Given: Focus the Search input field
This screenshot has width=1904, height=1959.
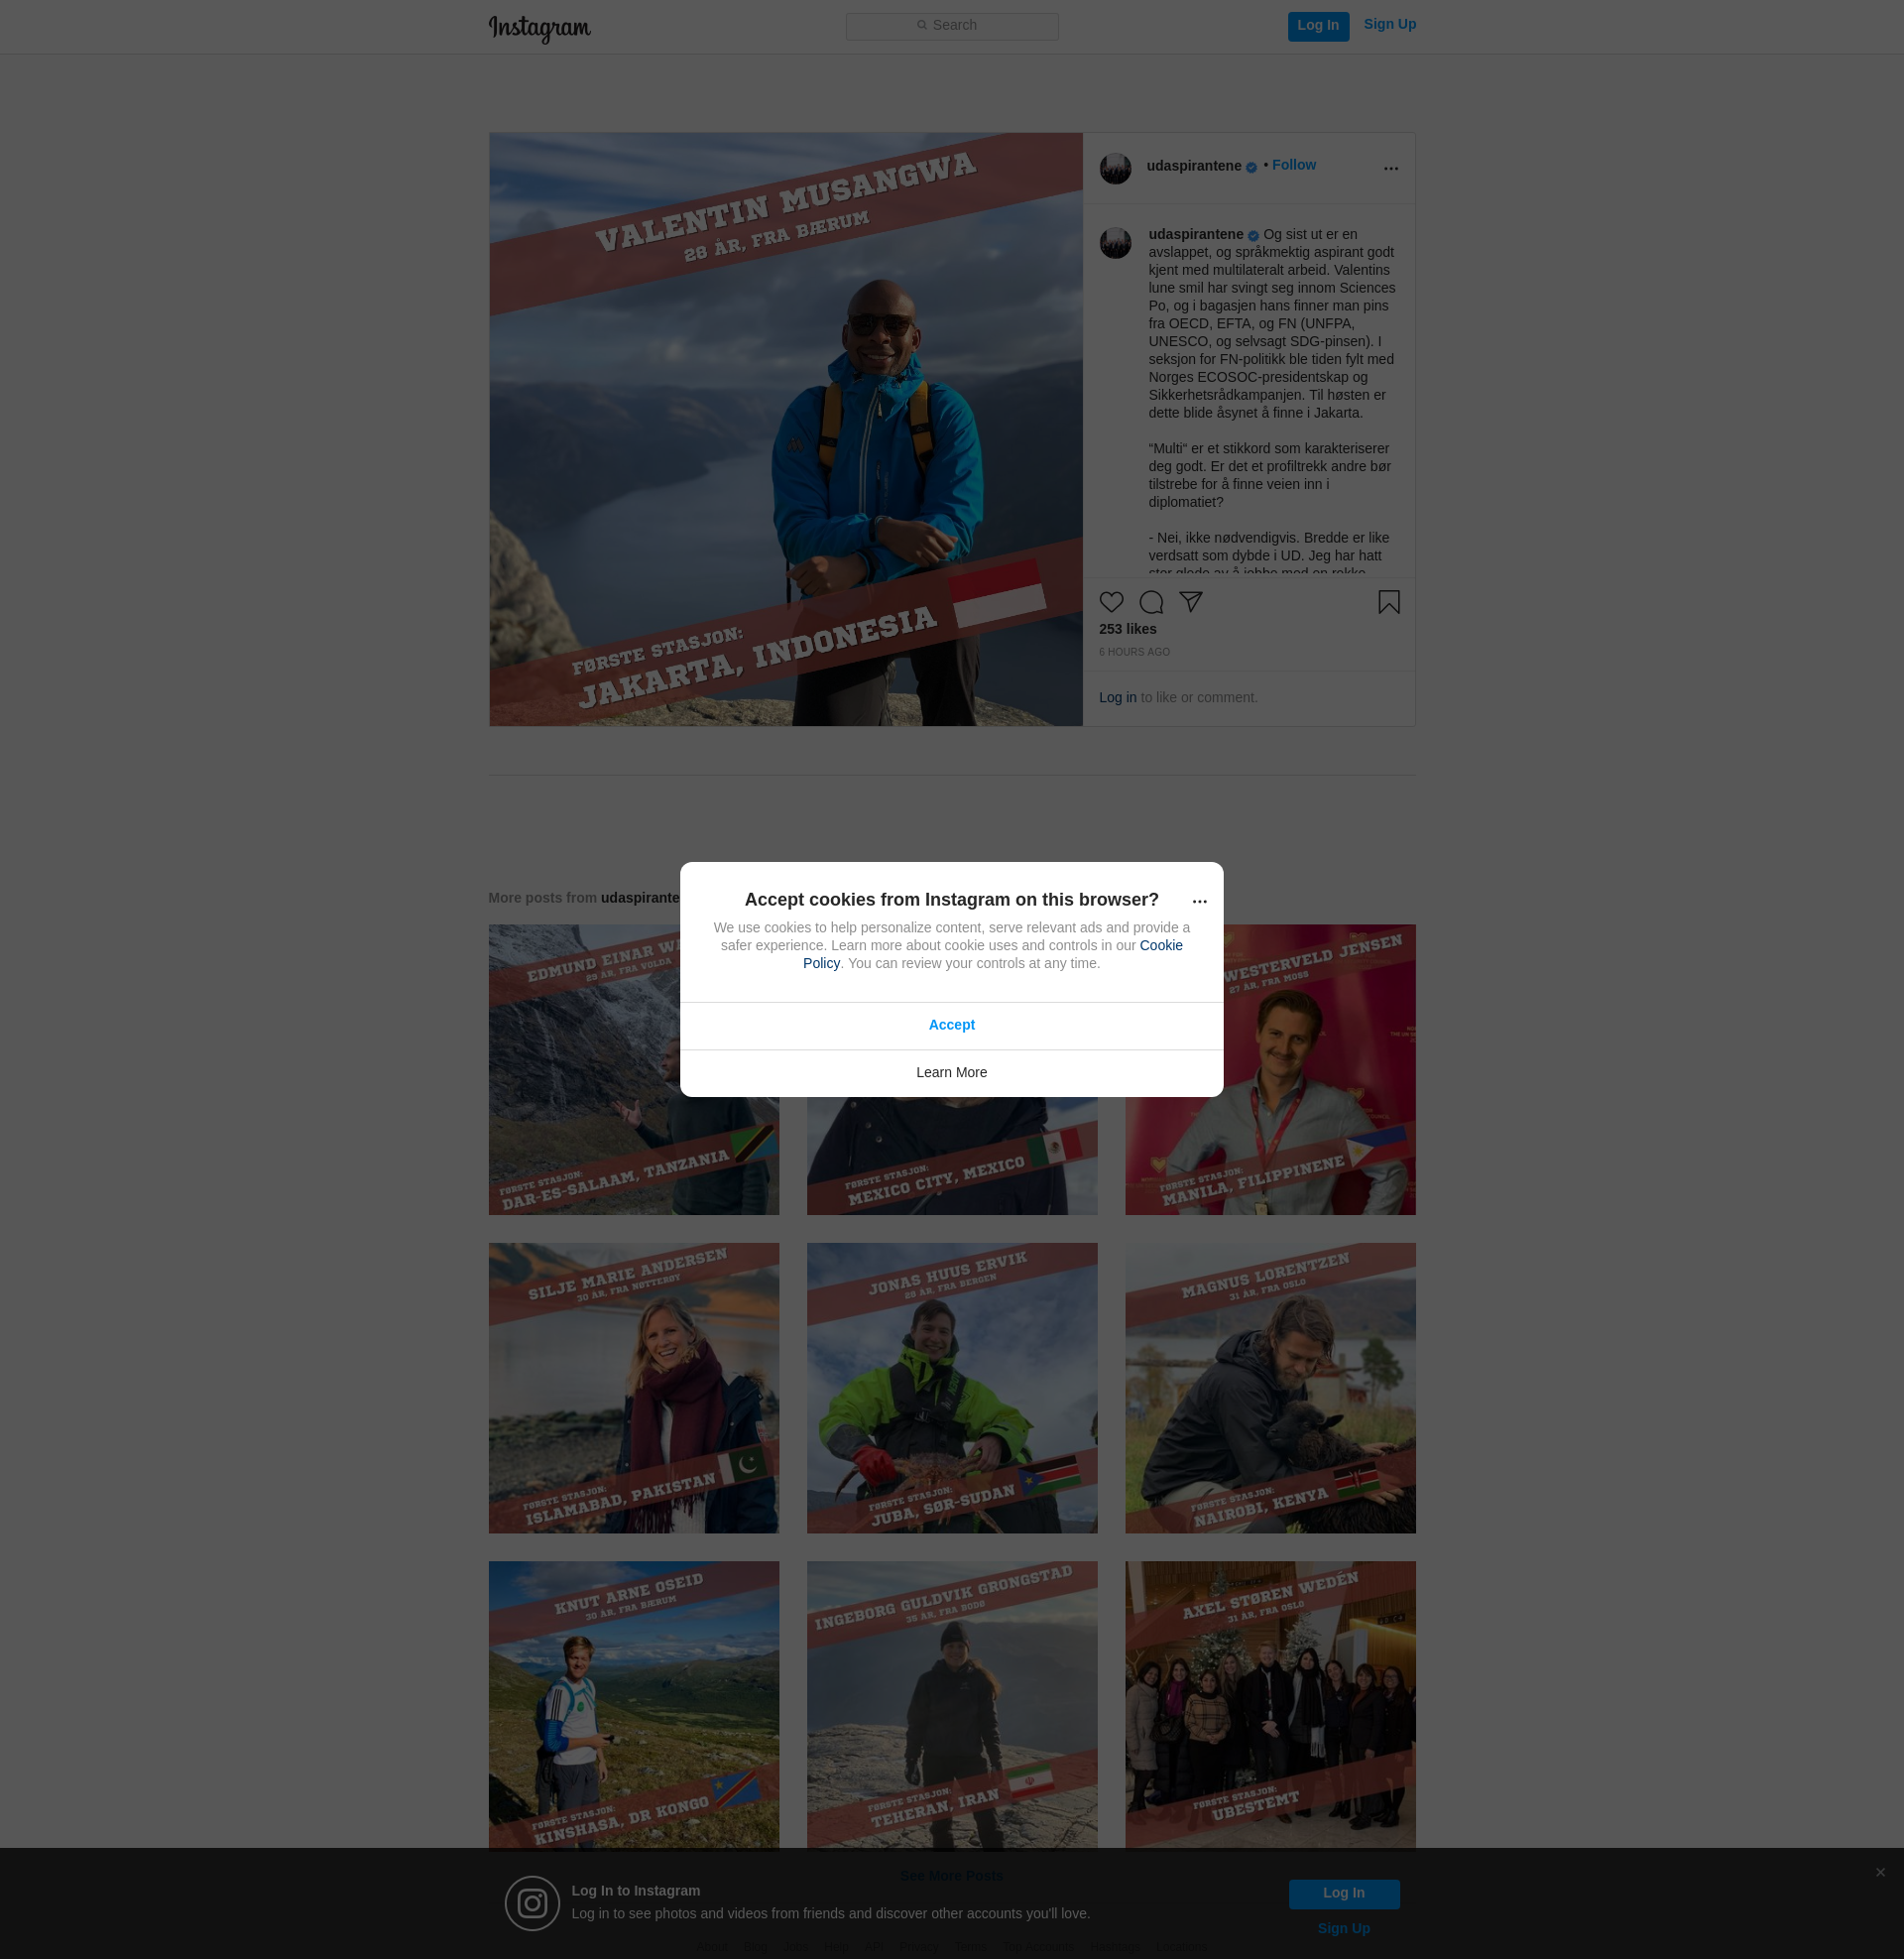Looking at the screenshot, I should [x=952, y=26].
